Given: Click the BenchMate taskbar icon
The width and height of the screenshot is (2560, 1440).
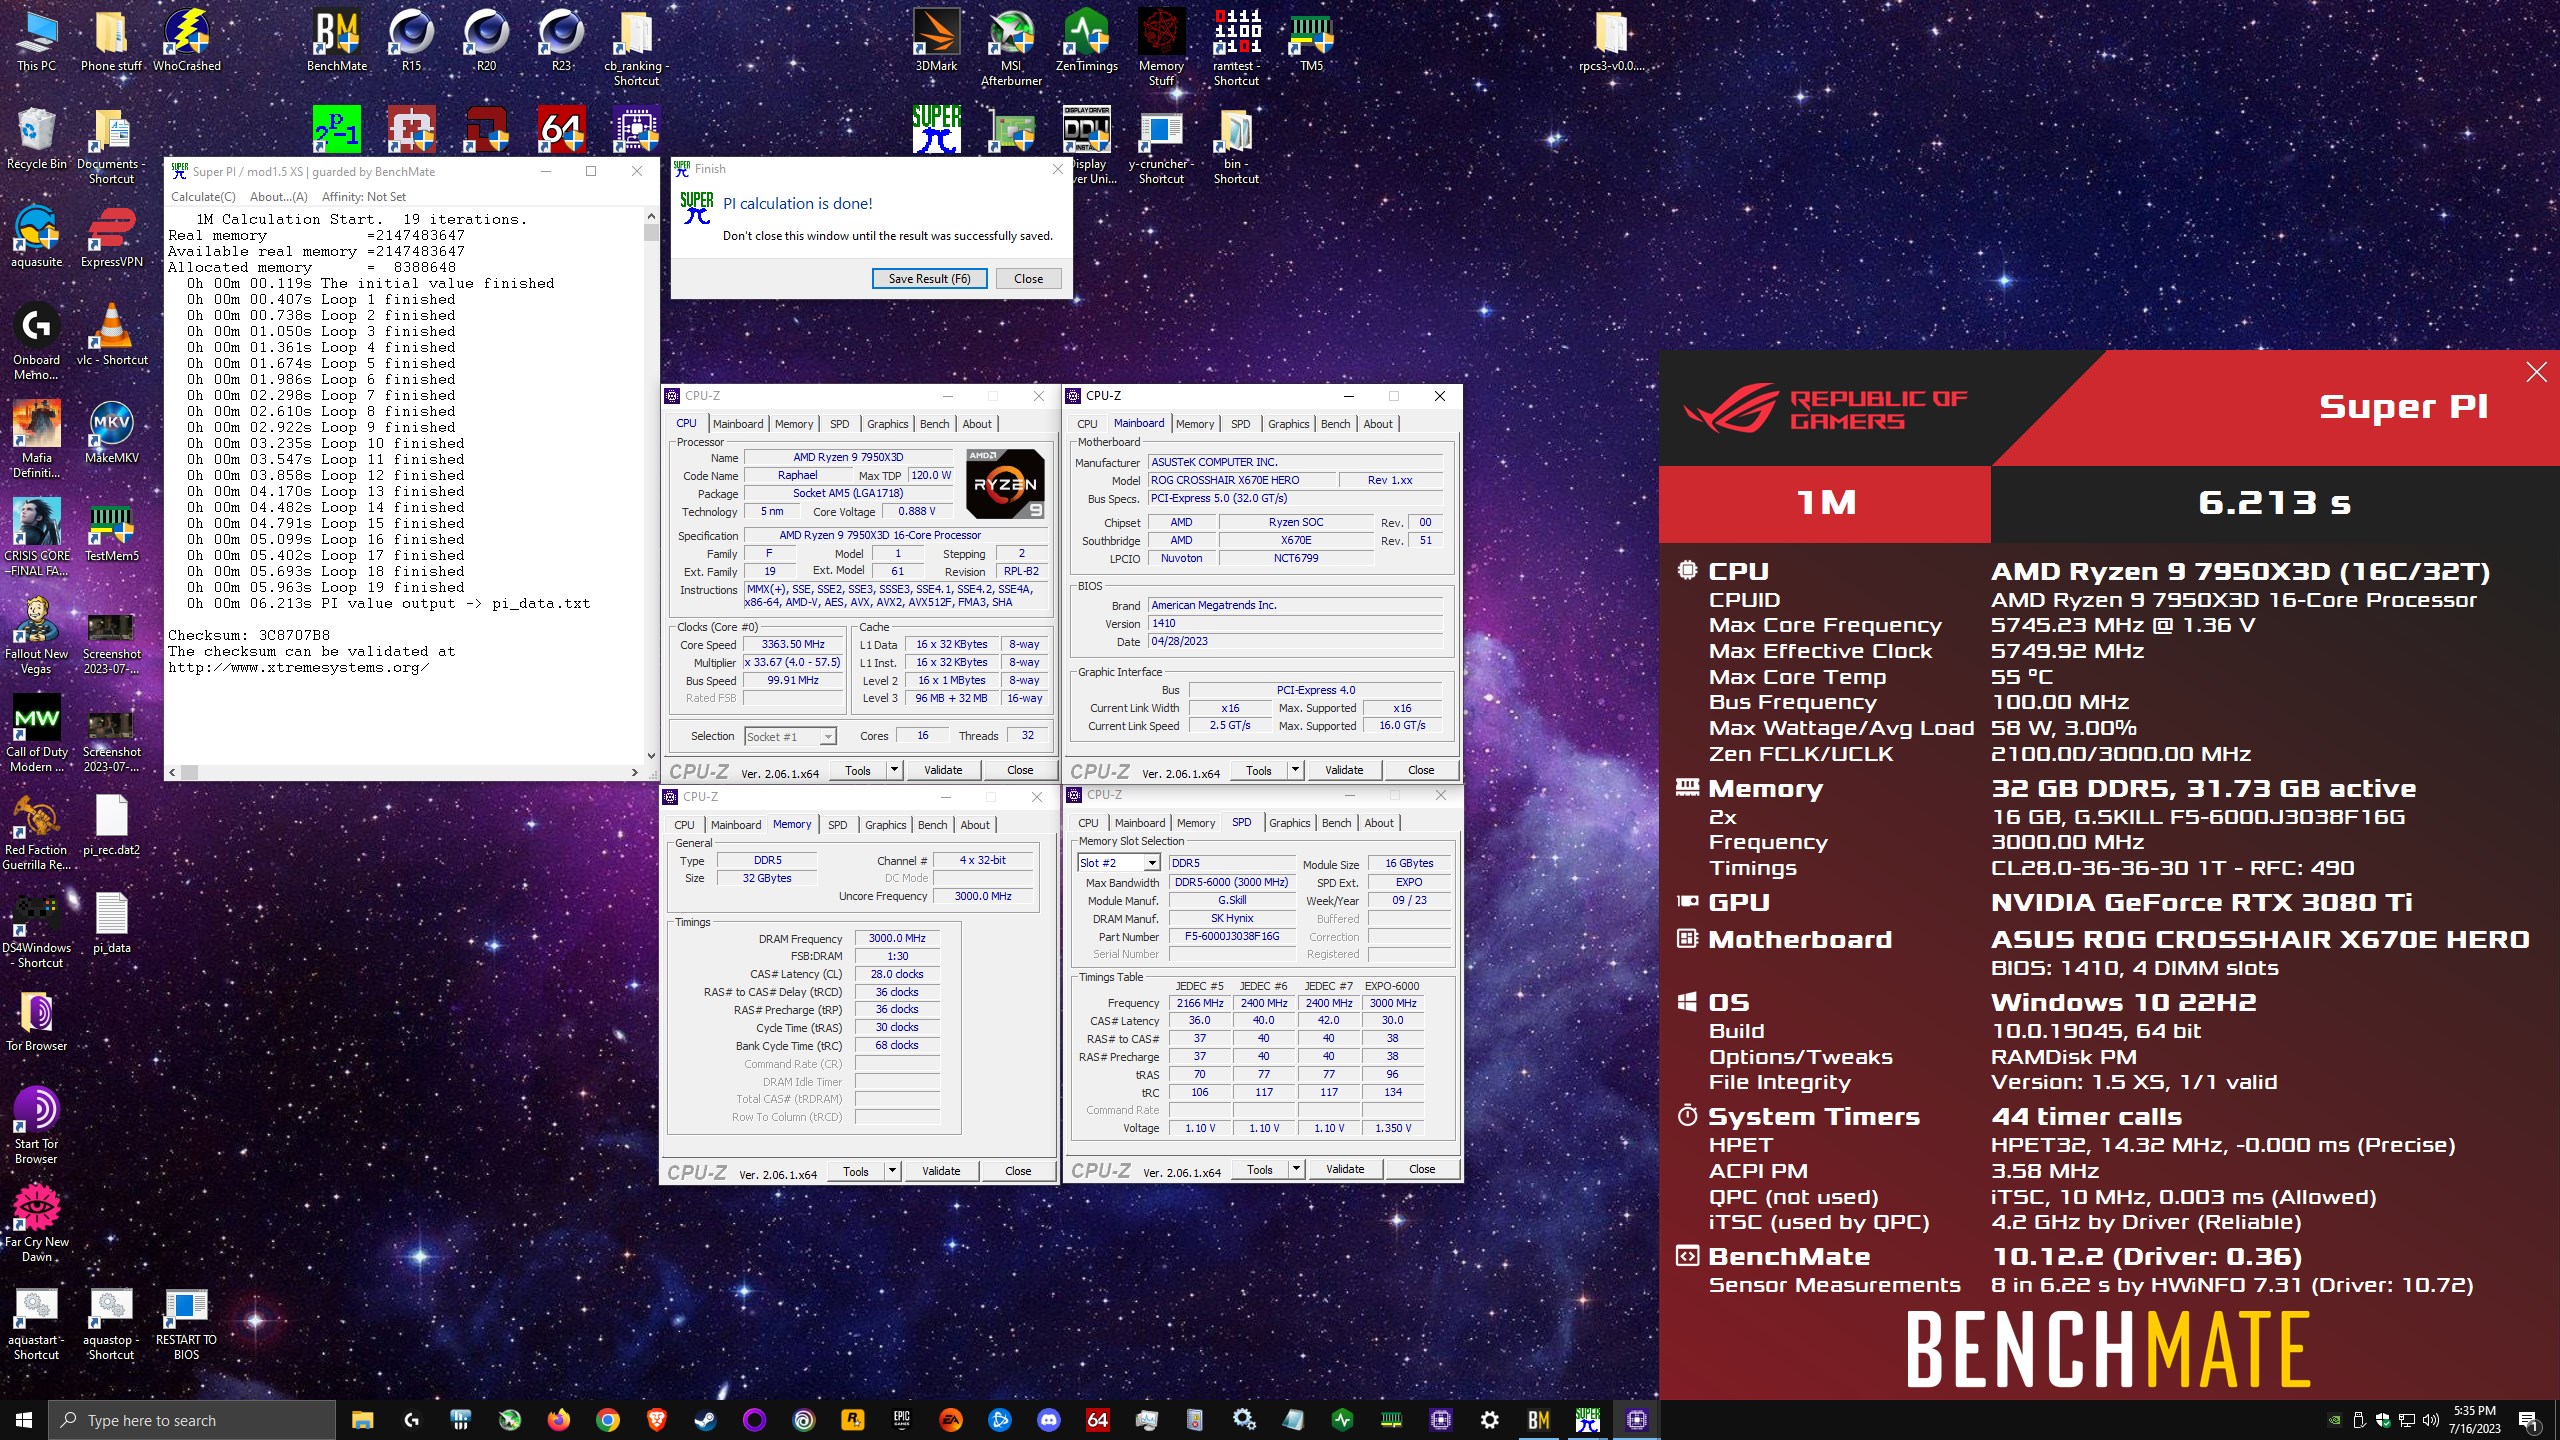Looking at the screenshot, I should click(1538, 1420).
